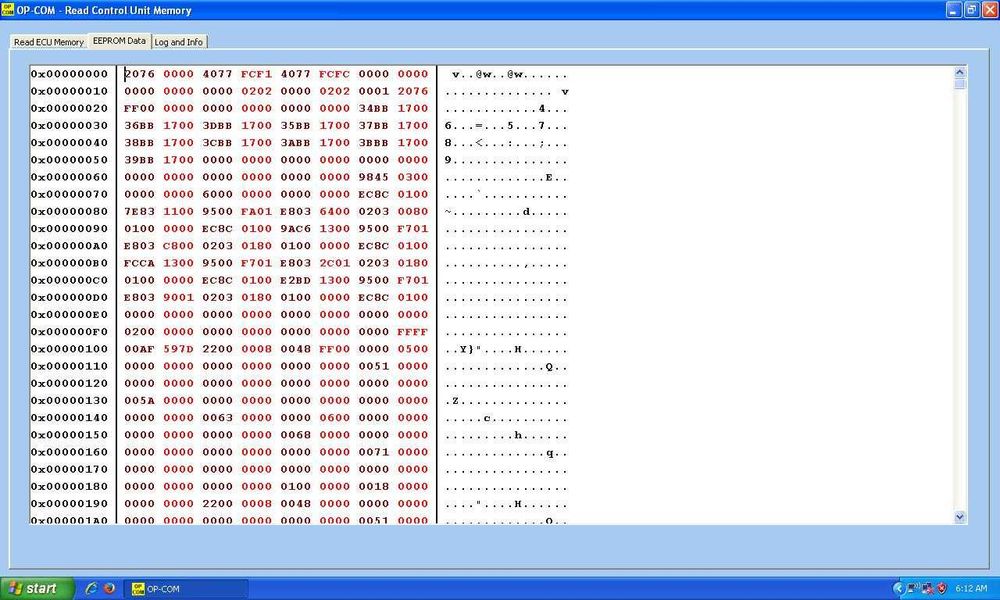Click hex value 597D
Image resolution: width=1000 pixels, height=600 pixels.
click(x=178, y=349)
